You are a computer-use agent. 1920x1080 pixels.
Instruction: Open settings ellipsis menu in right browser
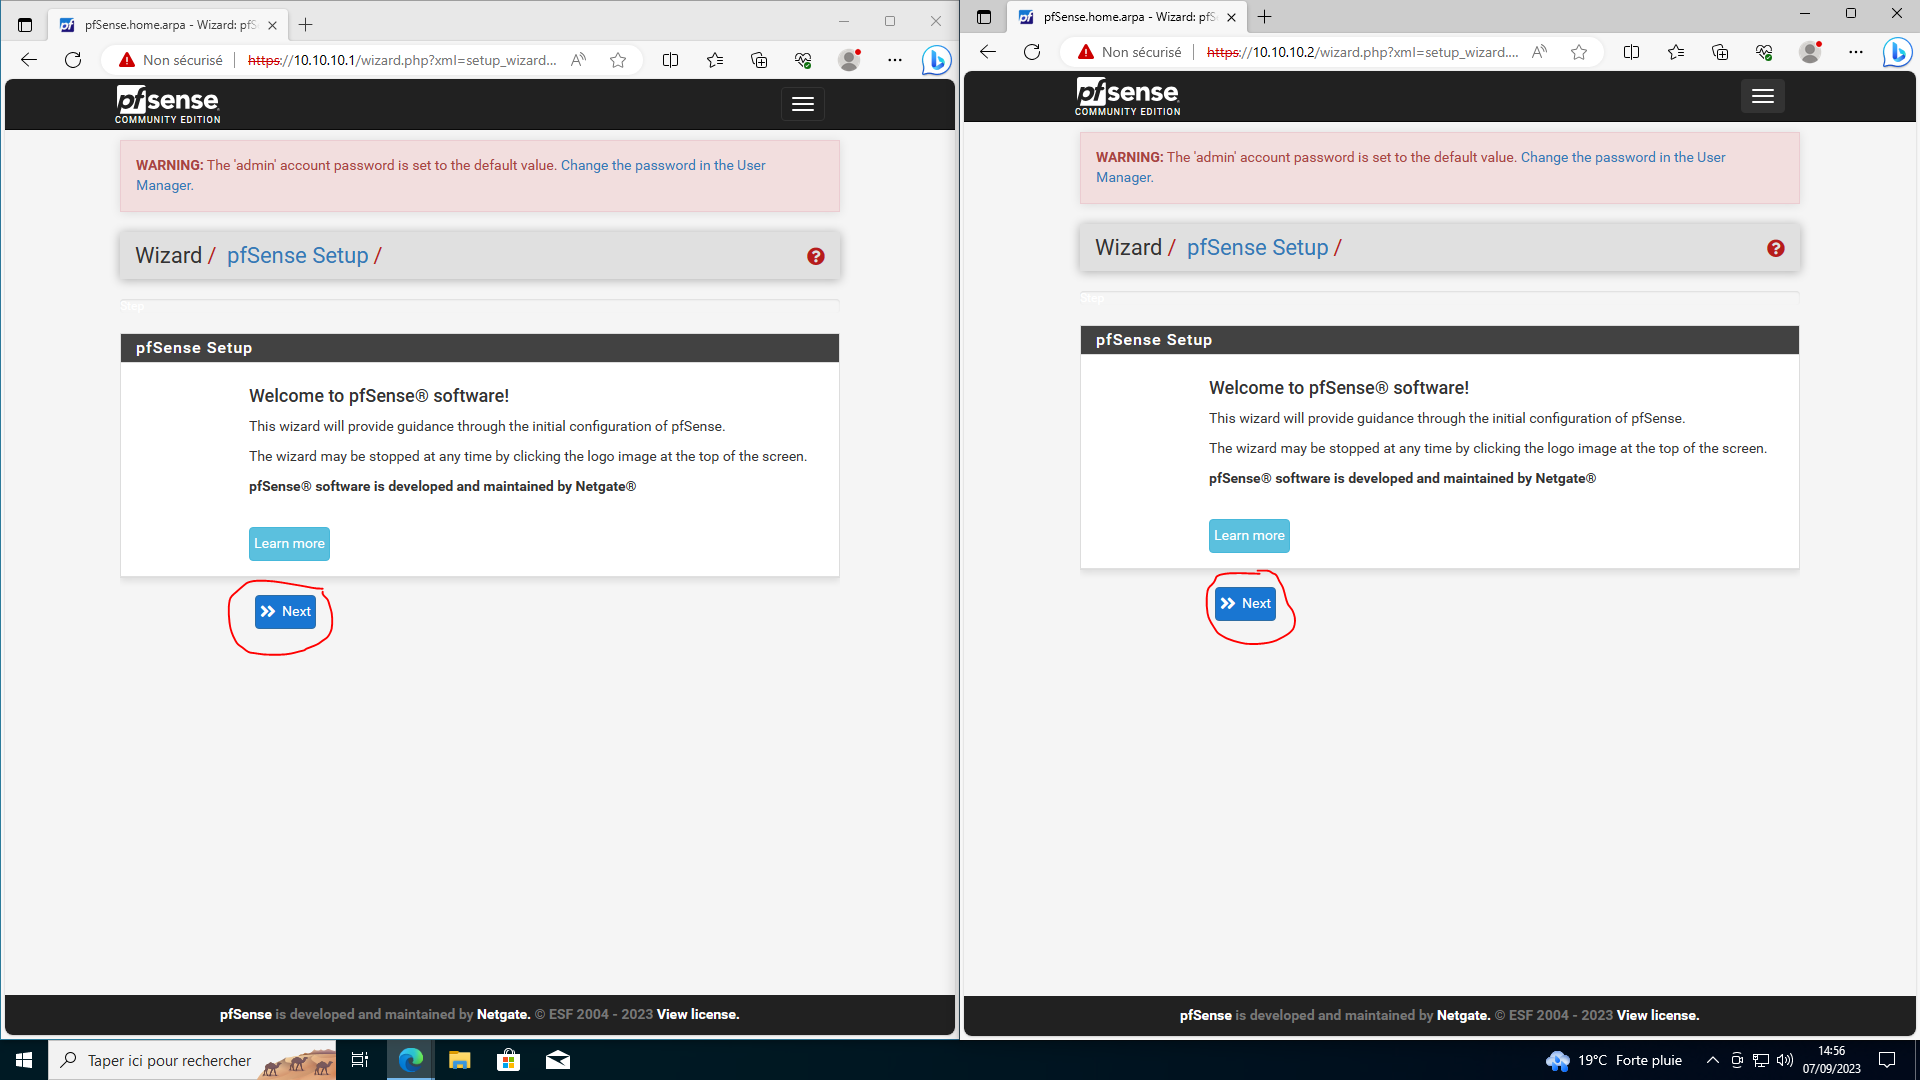point(1856,52)
